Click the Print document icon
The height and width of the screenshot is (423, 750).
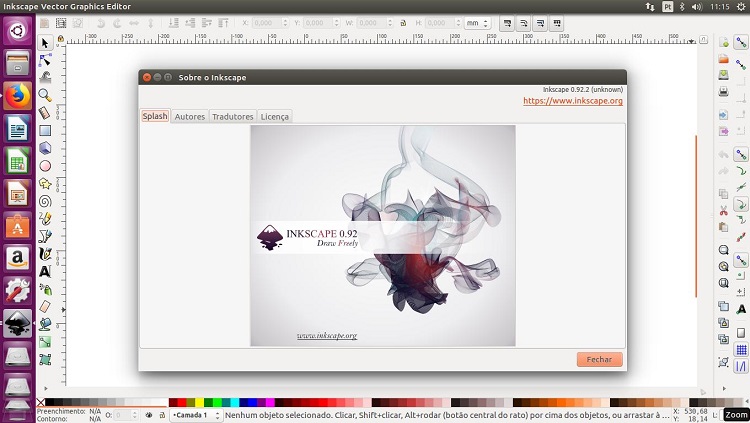(x=723, y=91)
